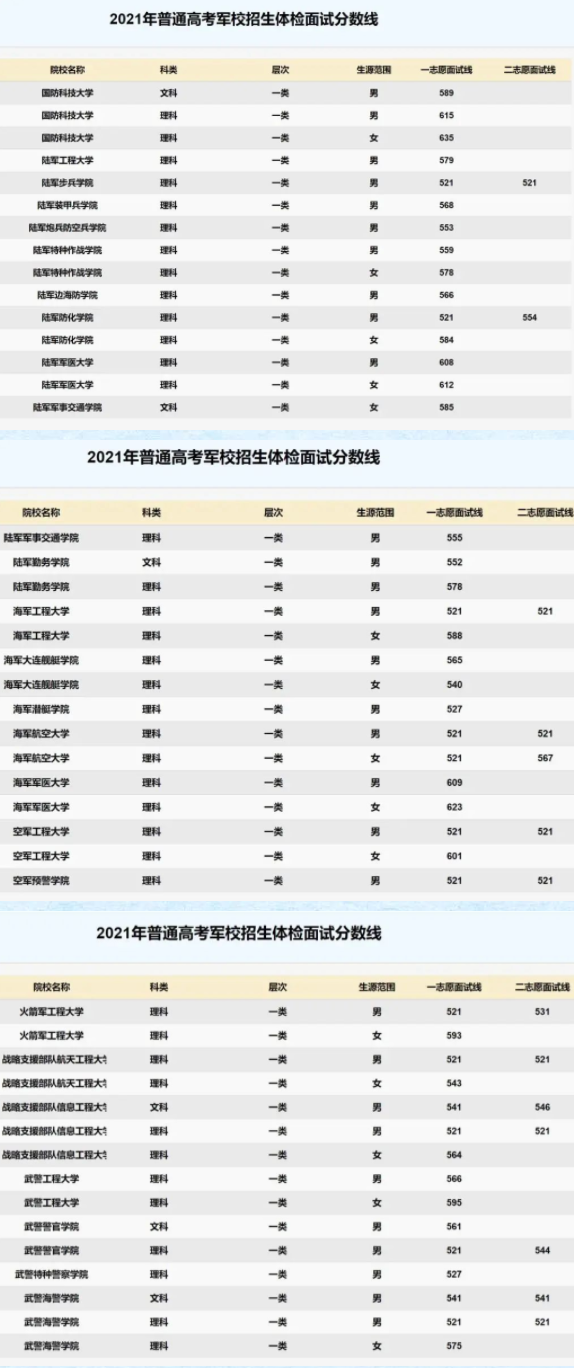Select the score value 593
Screen dimensions: 574x1368
pos(454,1035)
